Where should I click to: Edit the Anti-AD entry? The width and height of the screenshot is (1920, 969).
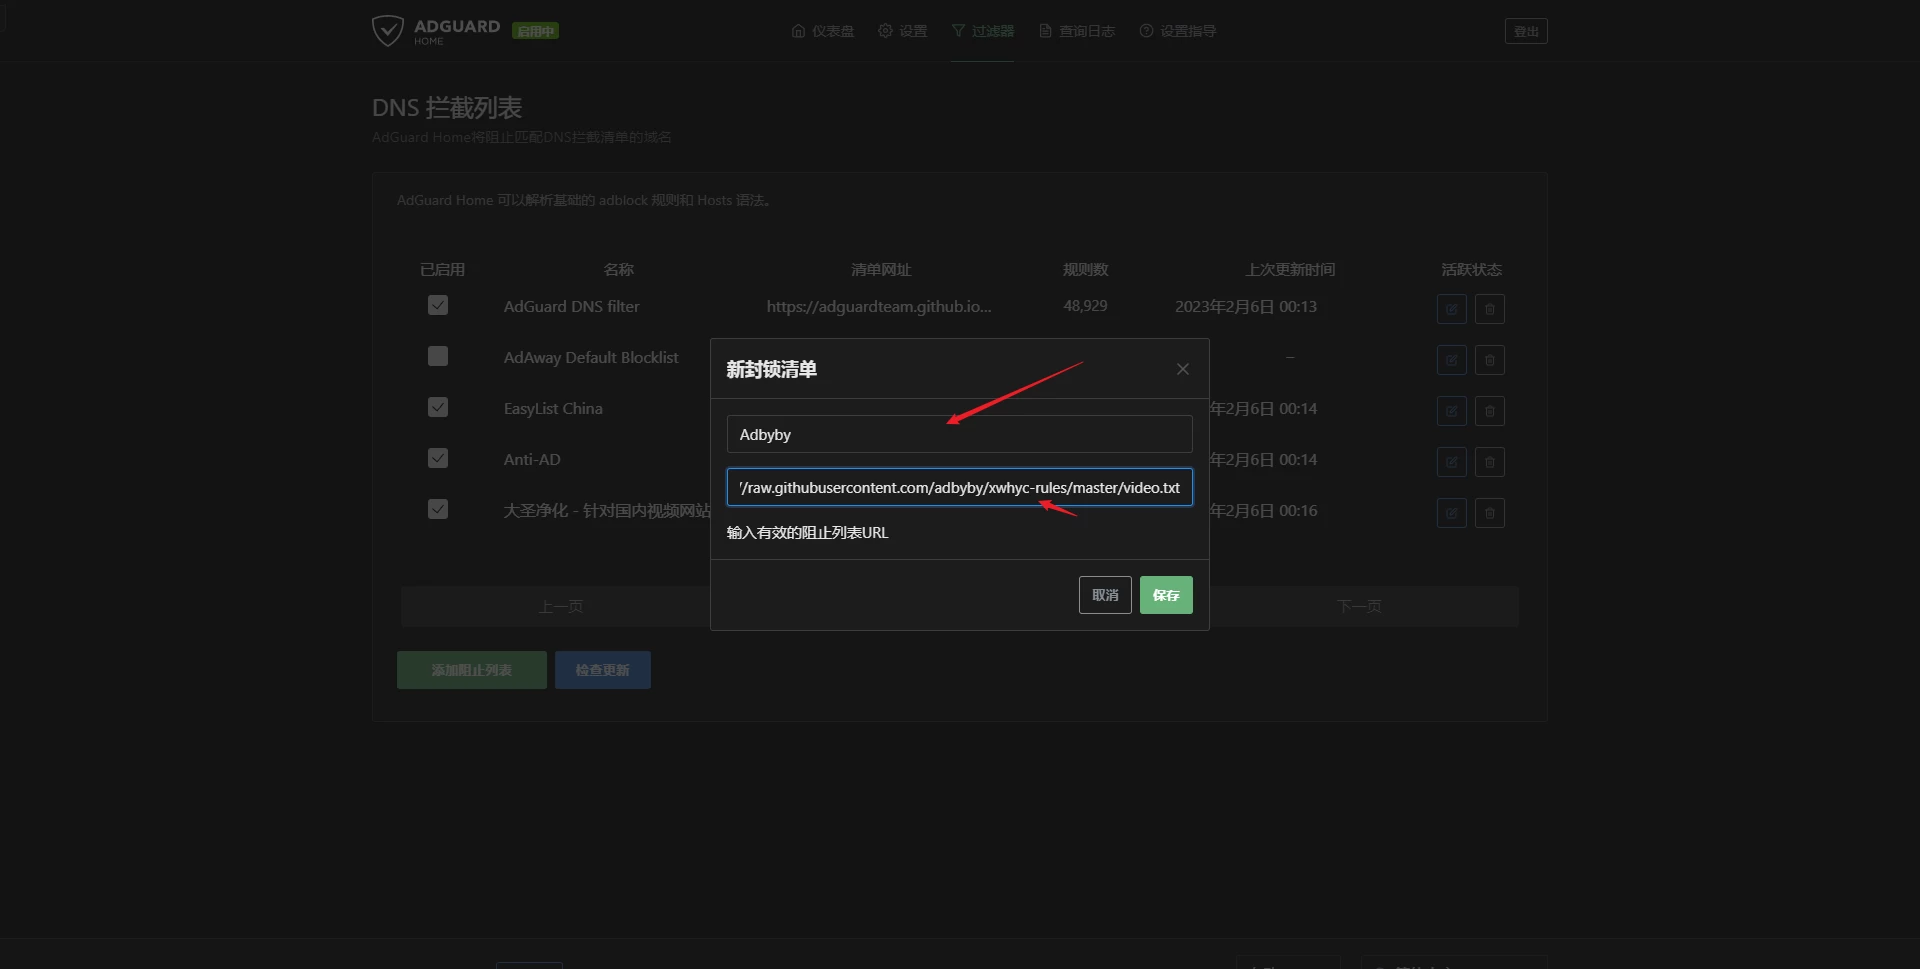[1452, 462]
